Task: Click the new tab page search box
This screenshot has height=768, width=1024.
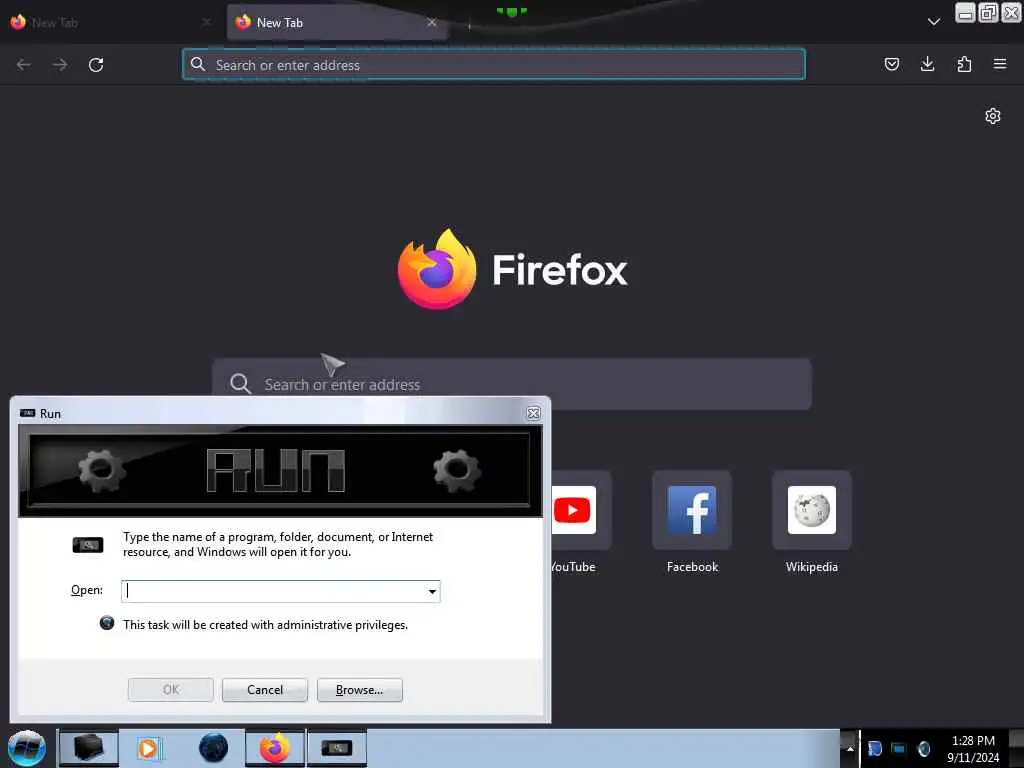Action: [511, 384]
